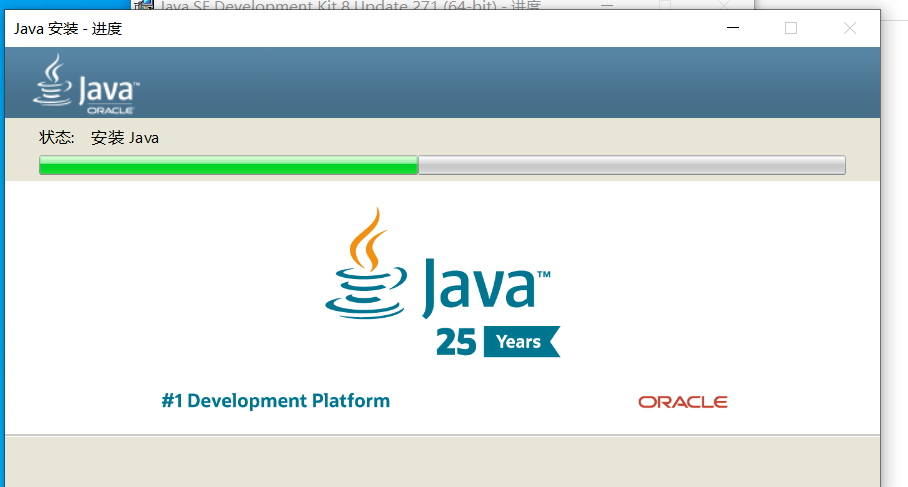Click the "Java 安装 - 进度" title text
The width and height of the screenshot is (908, 487).
pyautogui.click(x=68, y=28)
